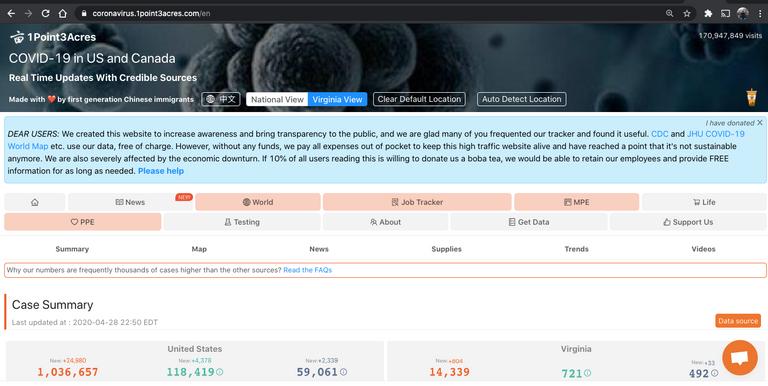The width and height of the screenshot is (768, 386).
Task: Open the Job Tracker section
Action: (417, 202)
